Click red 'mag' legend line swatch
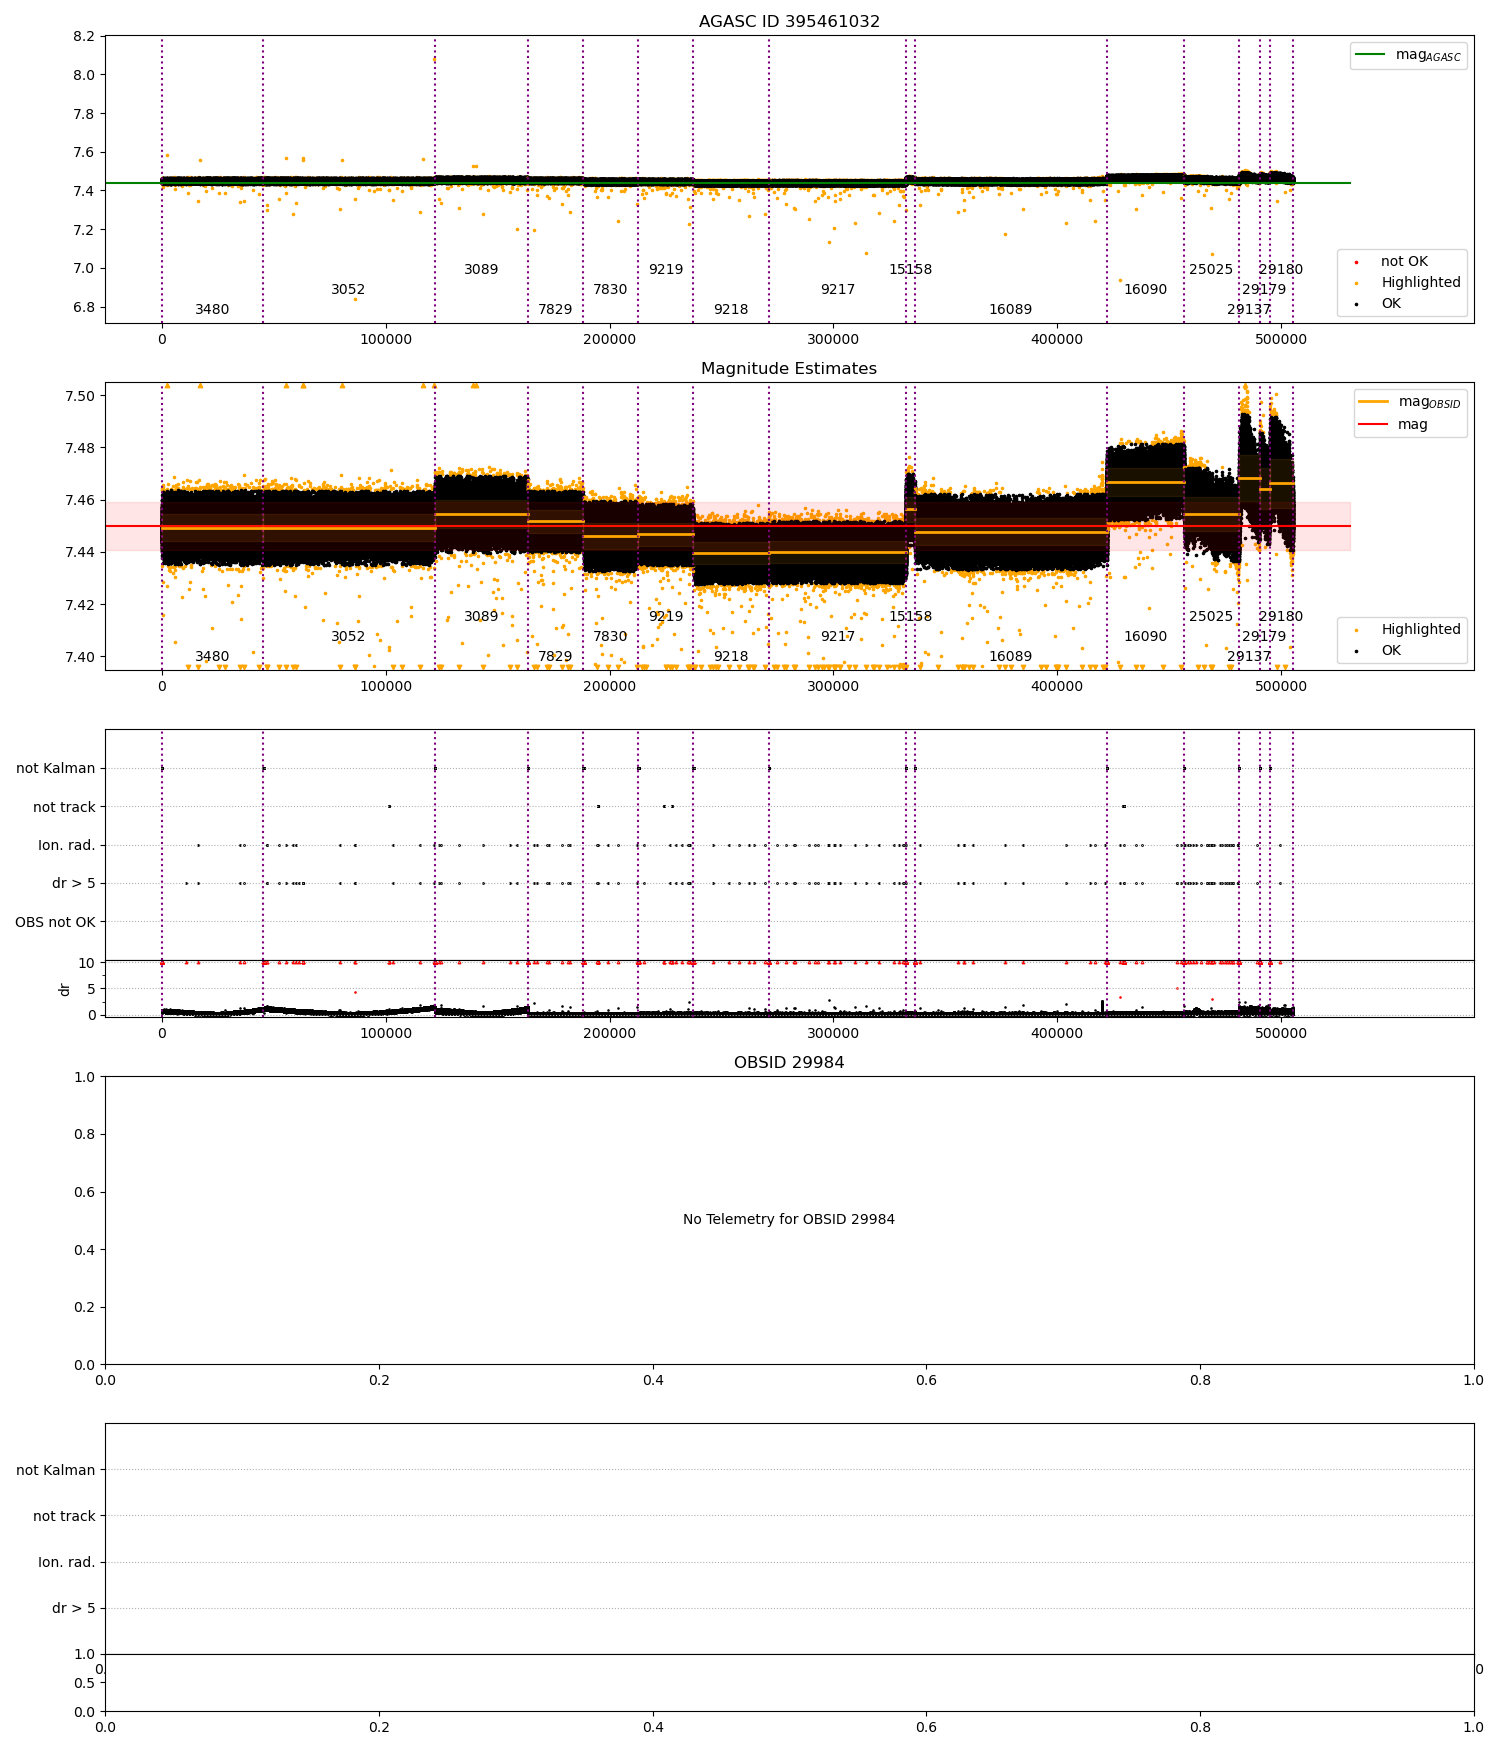 click(x=1374, y=424)
